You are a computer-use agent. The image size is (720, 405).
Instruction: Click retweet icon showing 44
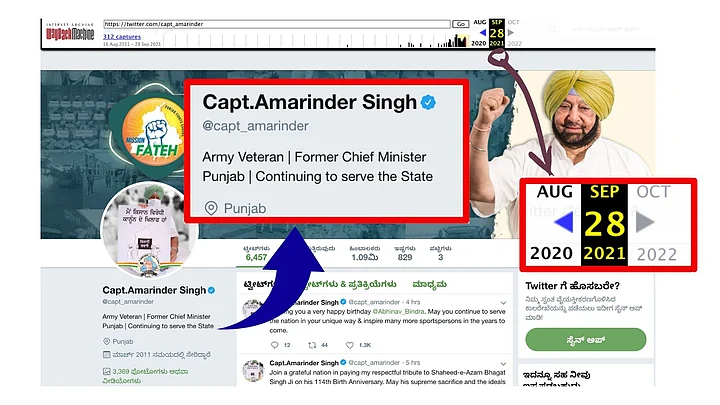(312, 345)
